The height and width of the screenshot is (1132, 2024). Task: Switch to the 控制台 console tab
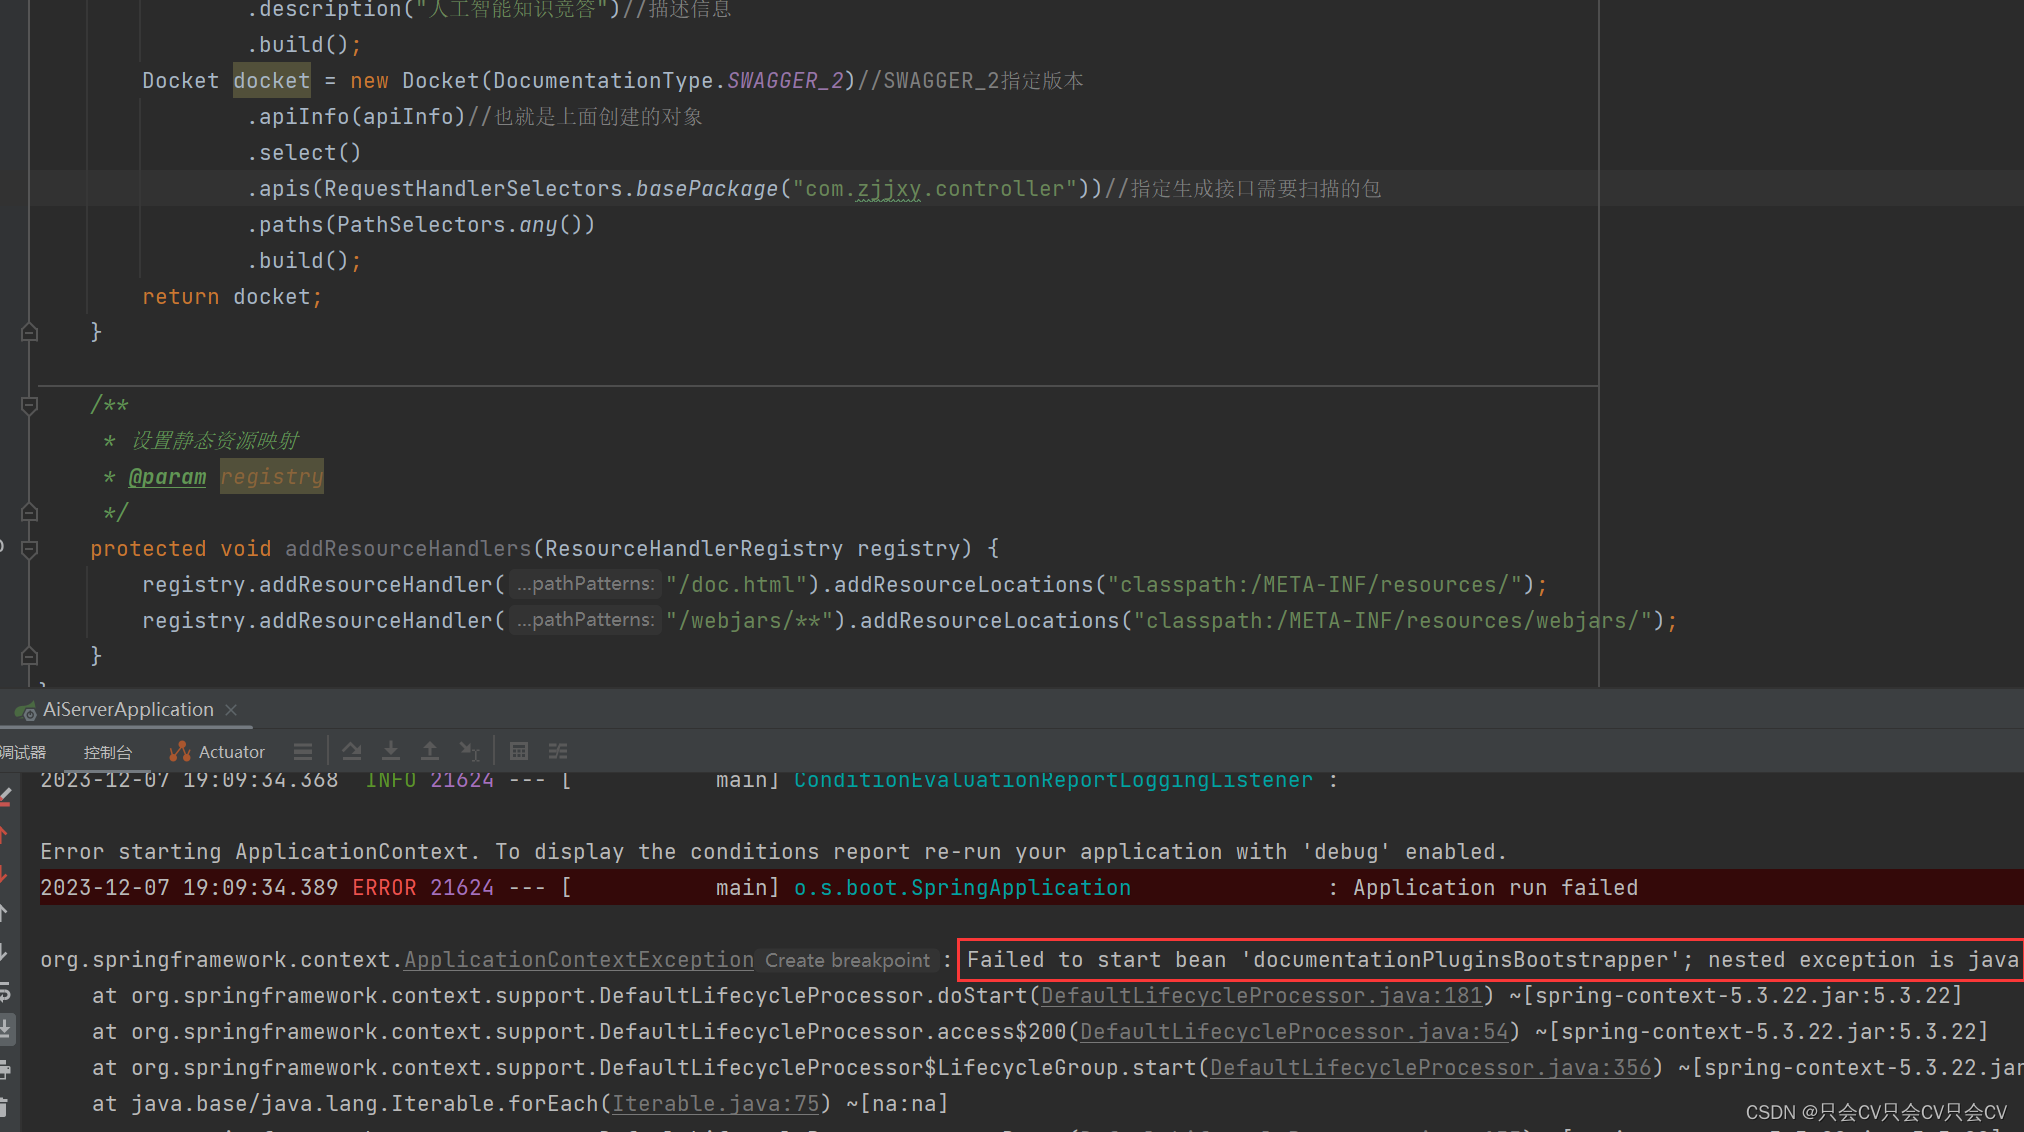coord(108,752)
